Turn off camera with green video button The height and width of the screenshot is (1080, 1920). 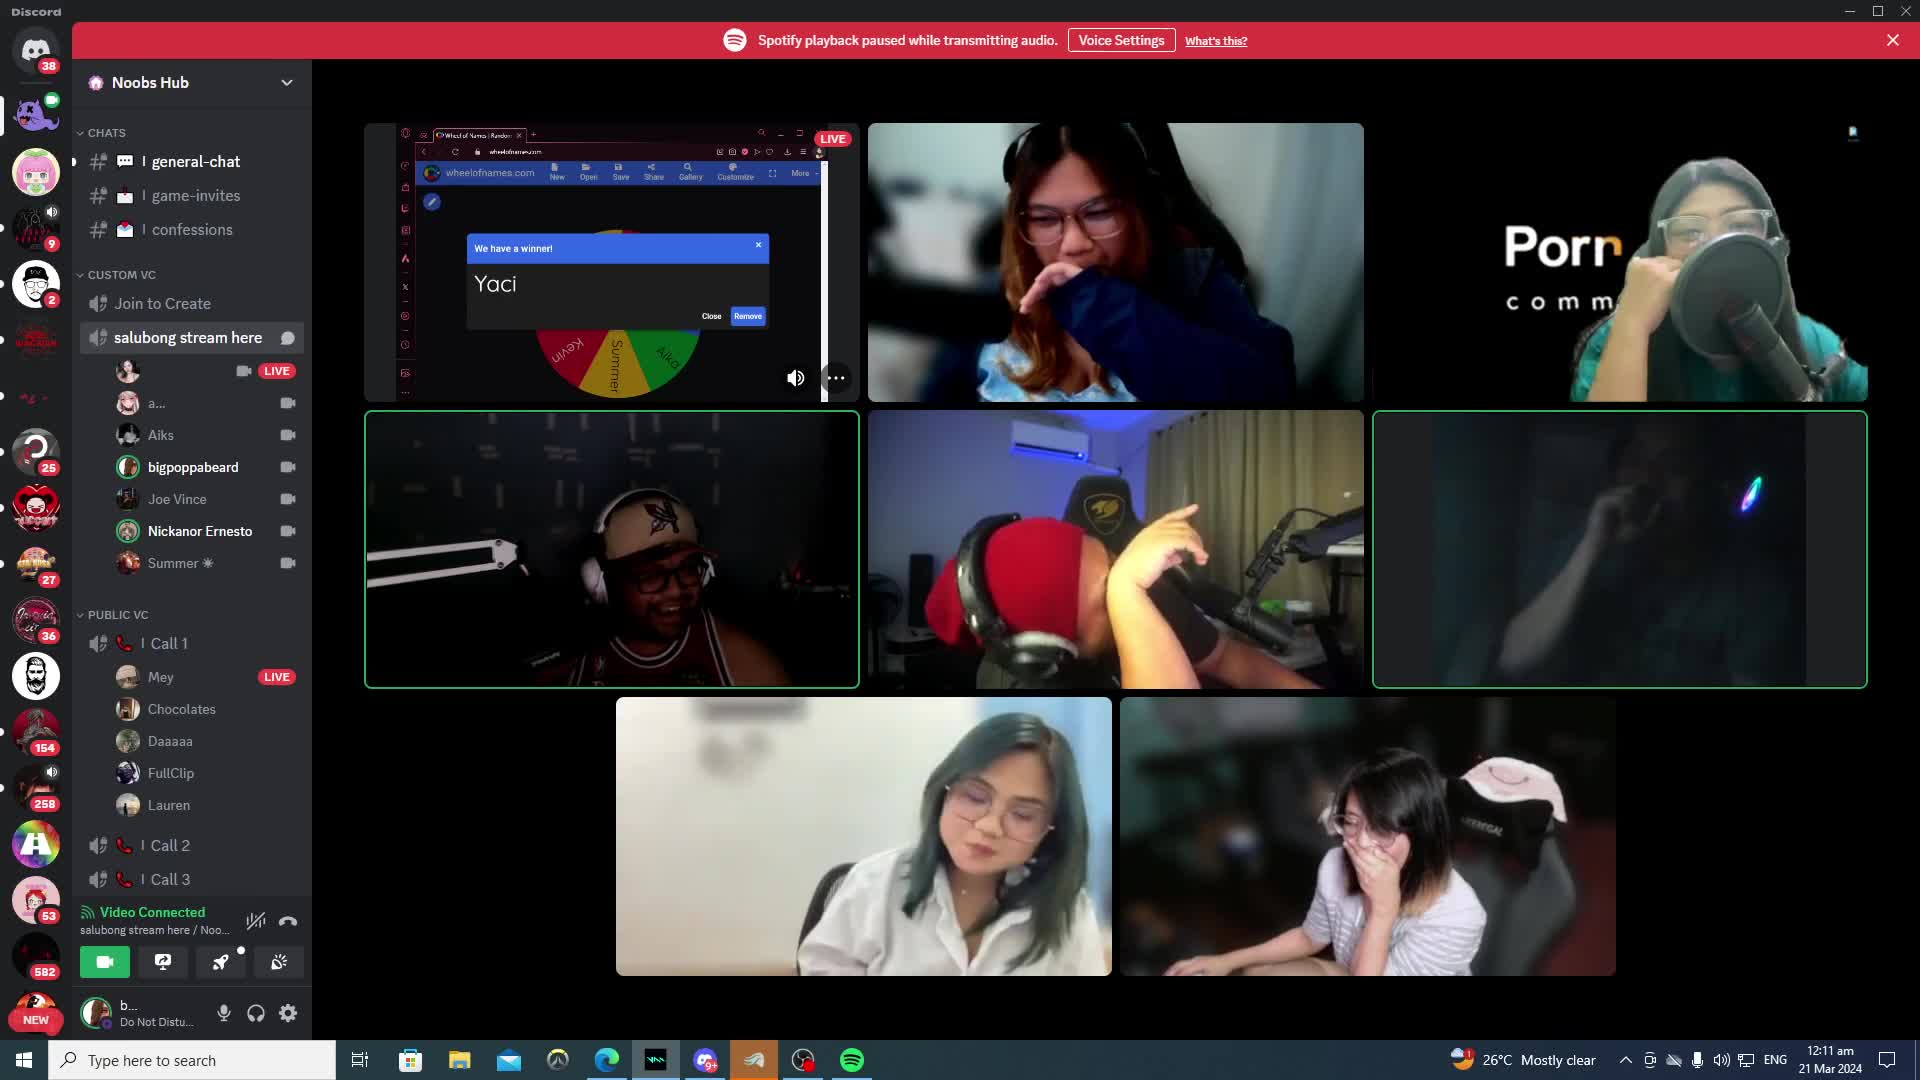pyautogui.click(x=105, y=962)
